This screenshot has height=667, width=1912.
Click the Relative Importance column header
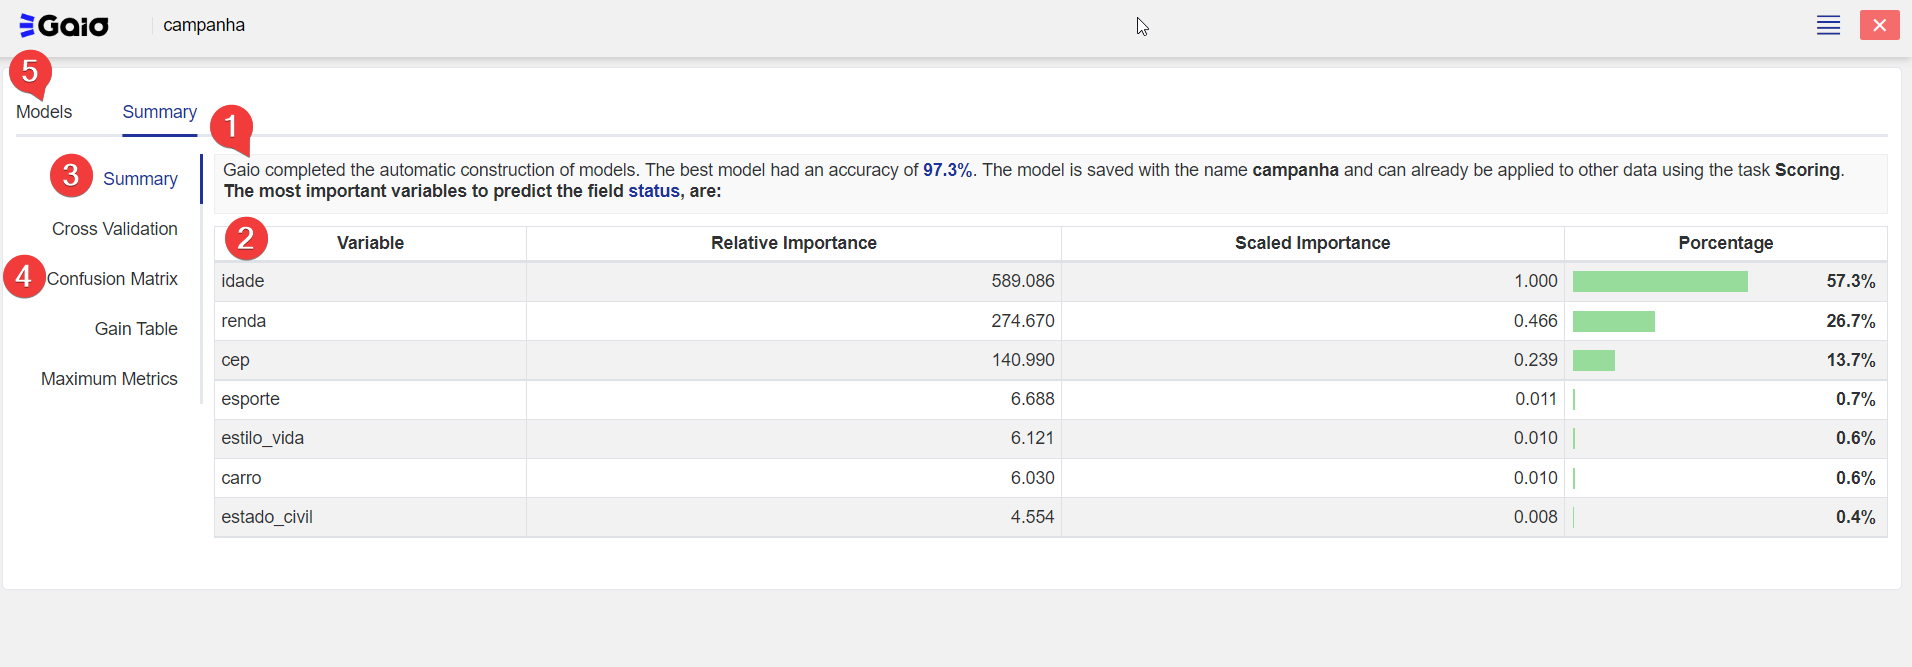click(x=793, y=243)
